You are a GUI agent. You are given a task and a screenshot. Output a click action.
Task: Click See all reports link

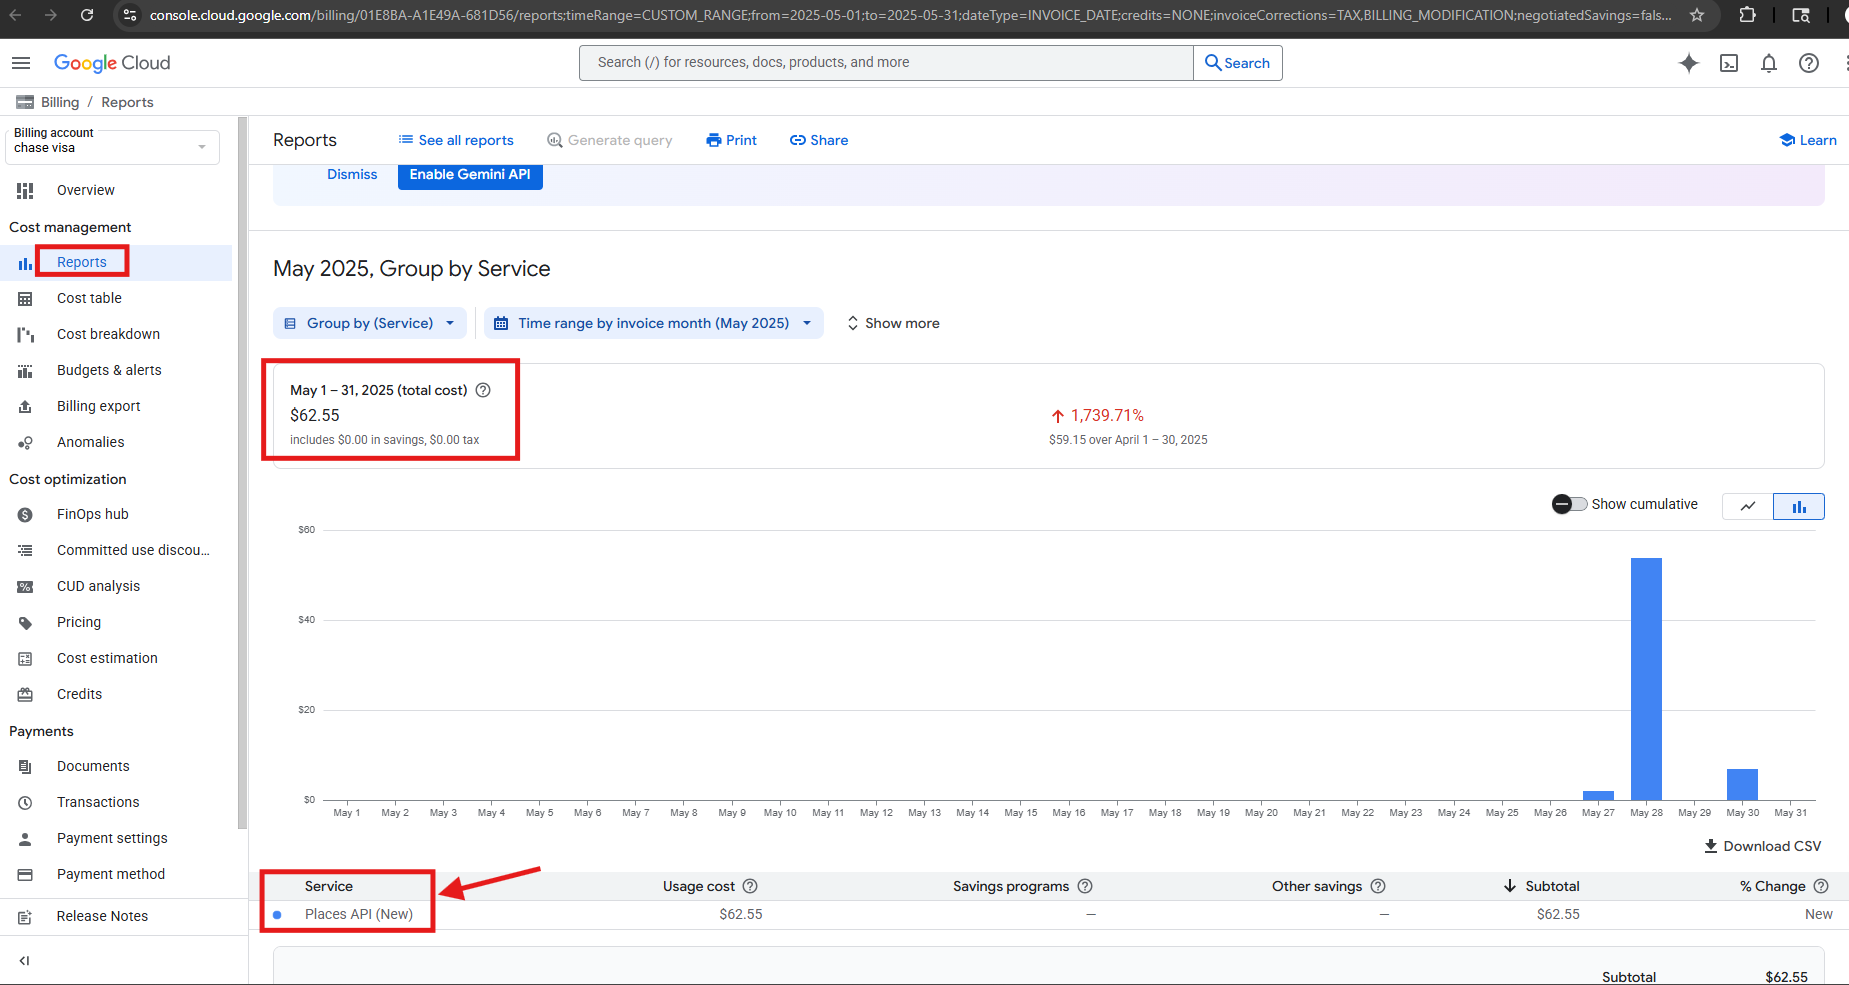pos(456,140)
